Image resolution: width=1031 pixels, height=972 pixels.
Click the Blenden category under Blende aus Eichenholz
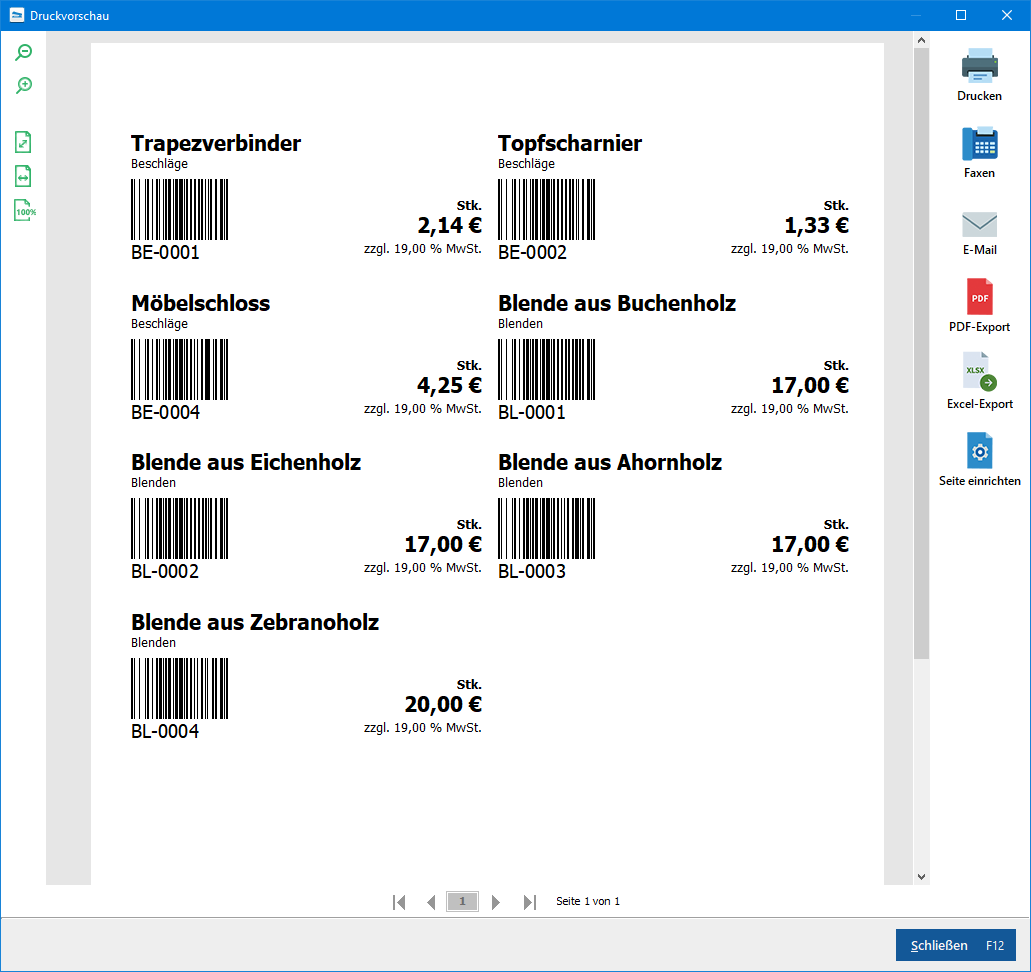point(153,483)
